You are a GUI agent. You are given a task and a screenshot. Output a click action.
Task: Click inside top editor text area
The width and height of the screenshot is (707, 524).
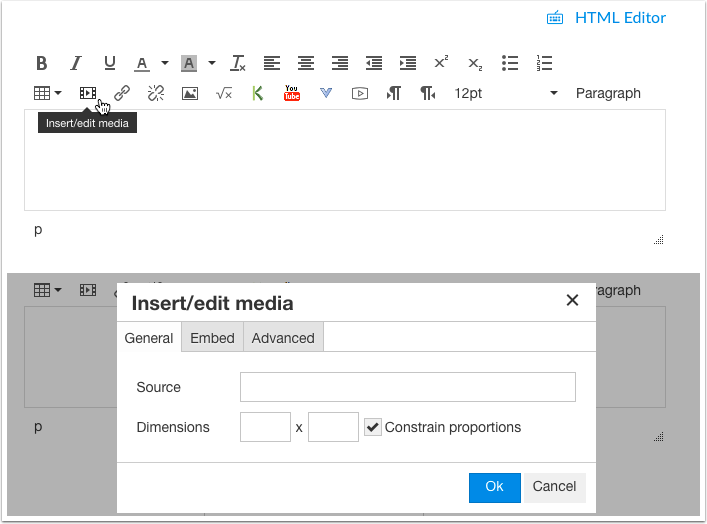pos(345,160)
